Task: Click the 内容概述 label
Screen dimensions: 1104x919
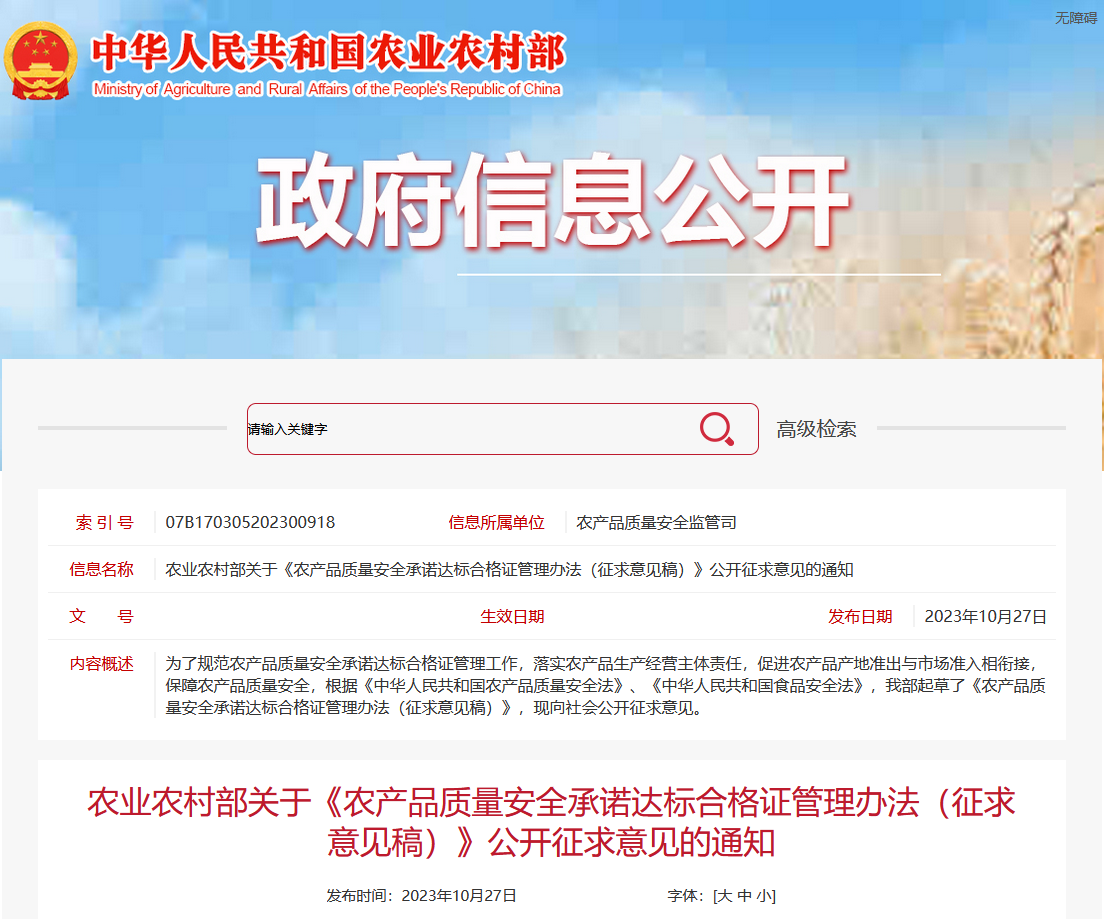Action: (101, 664)
